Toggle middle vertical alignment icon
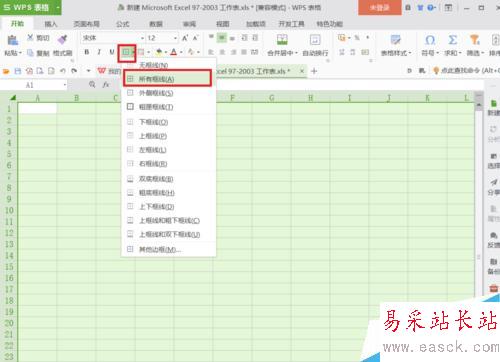 tap(222, 38)
